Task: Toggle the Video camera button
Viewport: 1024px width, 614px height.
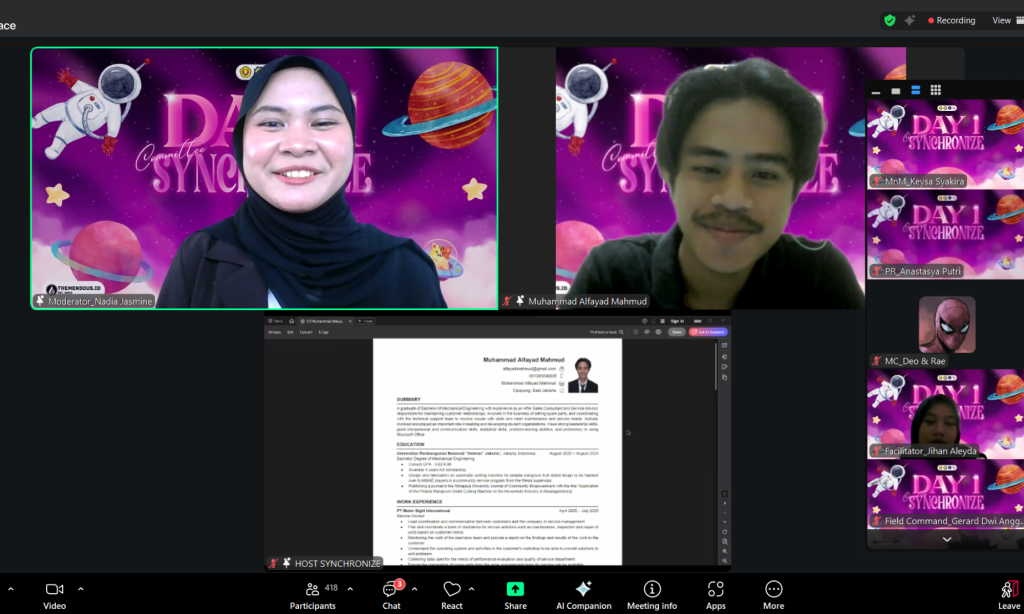Action: pyautogui.click(x=54, y=595)
